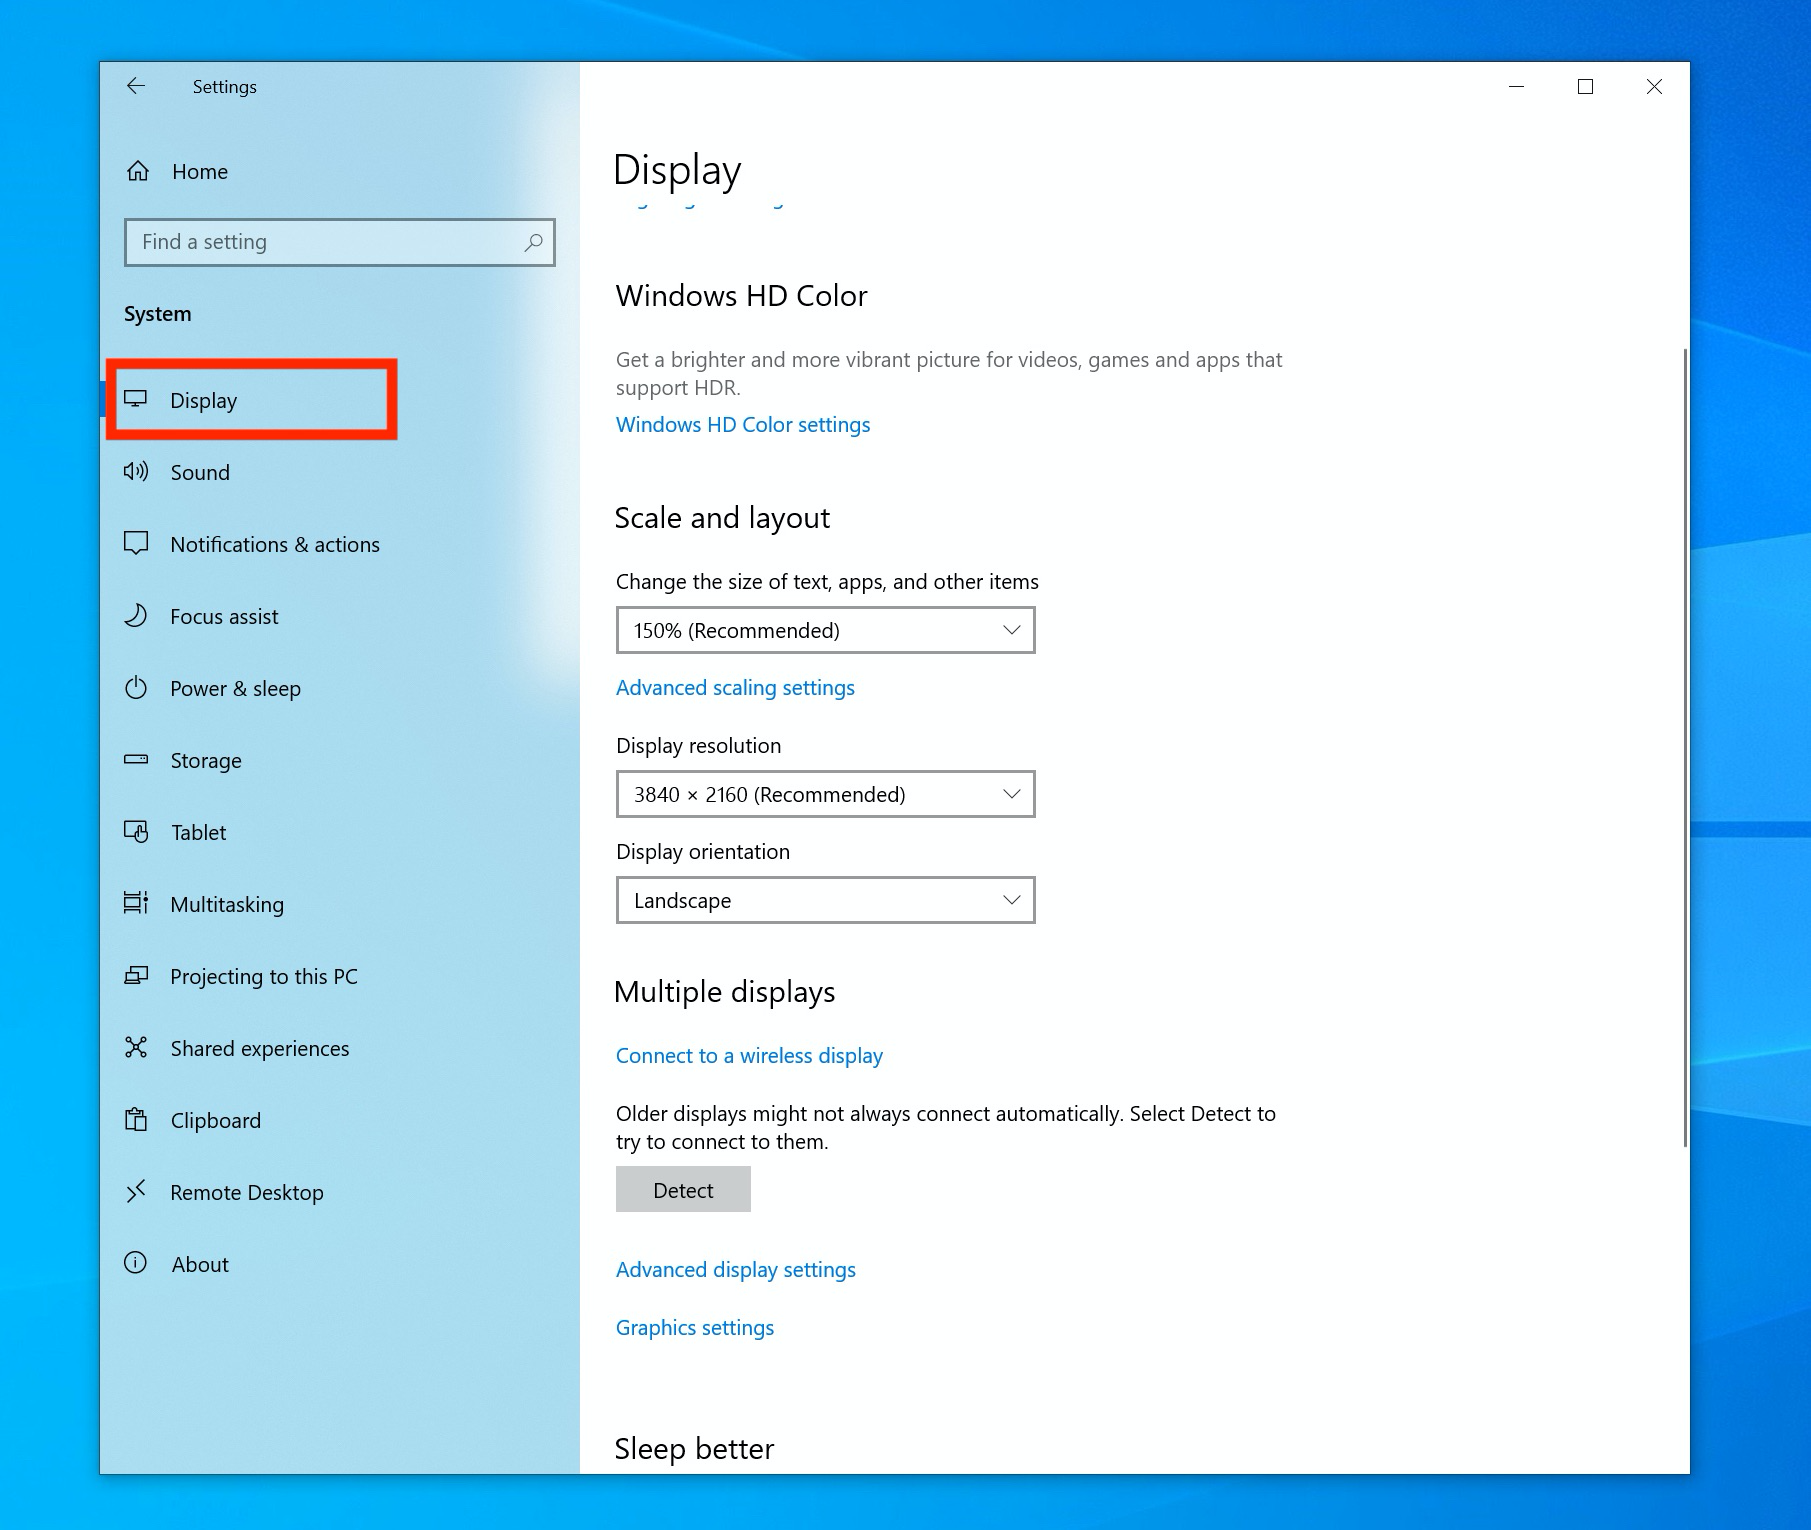Viewport: 1811px width, 1530px height.
Task: Click the Scale and layout heading
Action: (x=722, y=518)
